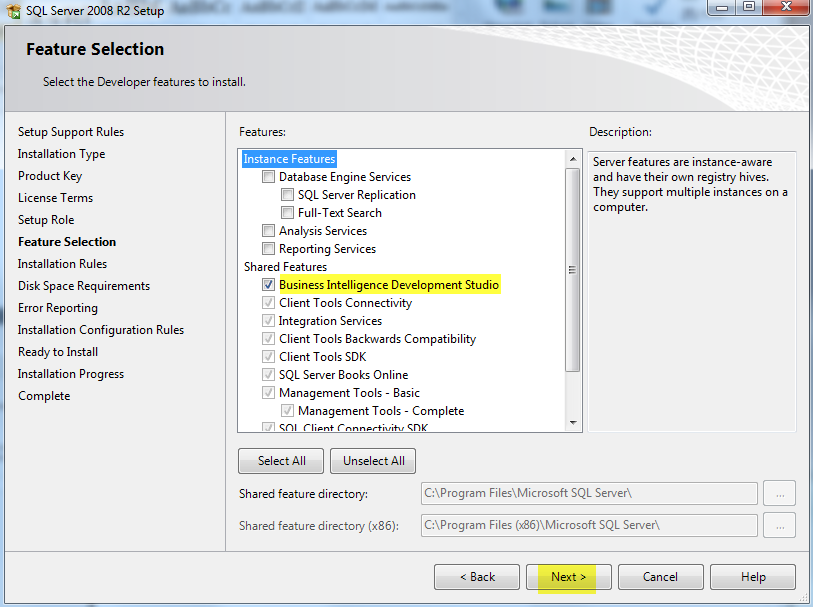Screen dimensions: 813x607
Task: Click Select All button
Action: [x=281, y=461]
